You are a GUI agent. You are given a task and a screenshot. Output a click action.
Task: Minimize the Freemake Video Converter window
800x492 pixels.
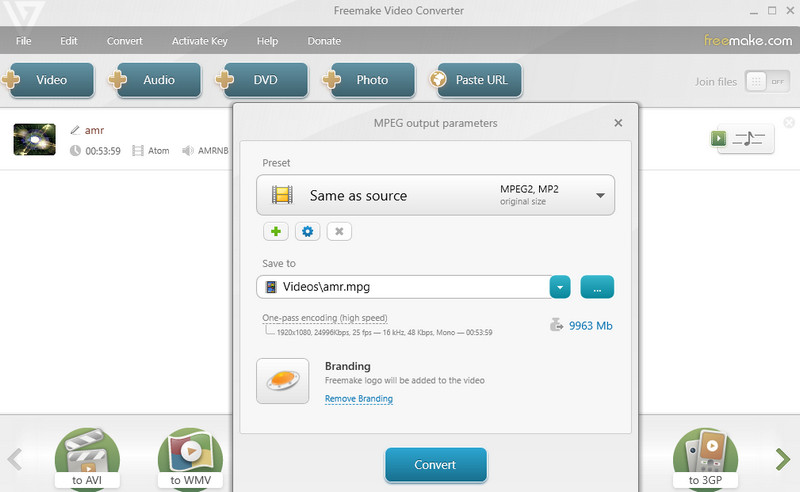point(754,11)
